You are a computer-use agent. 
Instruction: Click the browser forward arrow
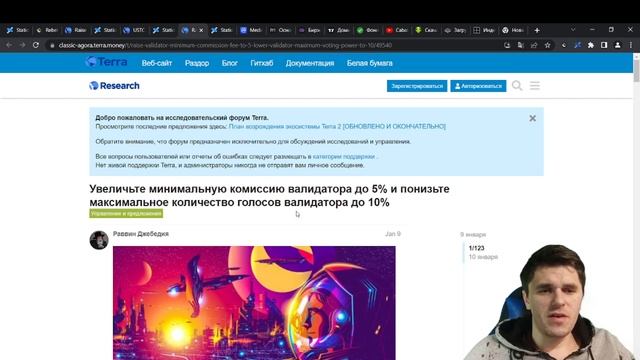pos(22,45)
